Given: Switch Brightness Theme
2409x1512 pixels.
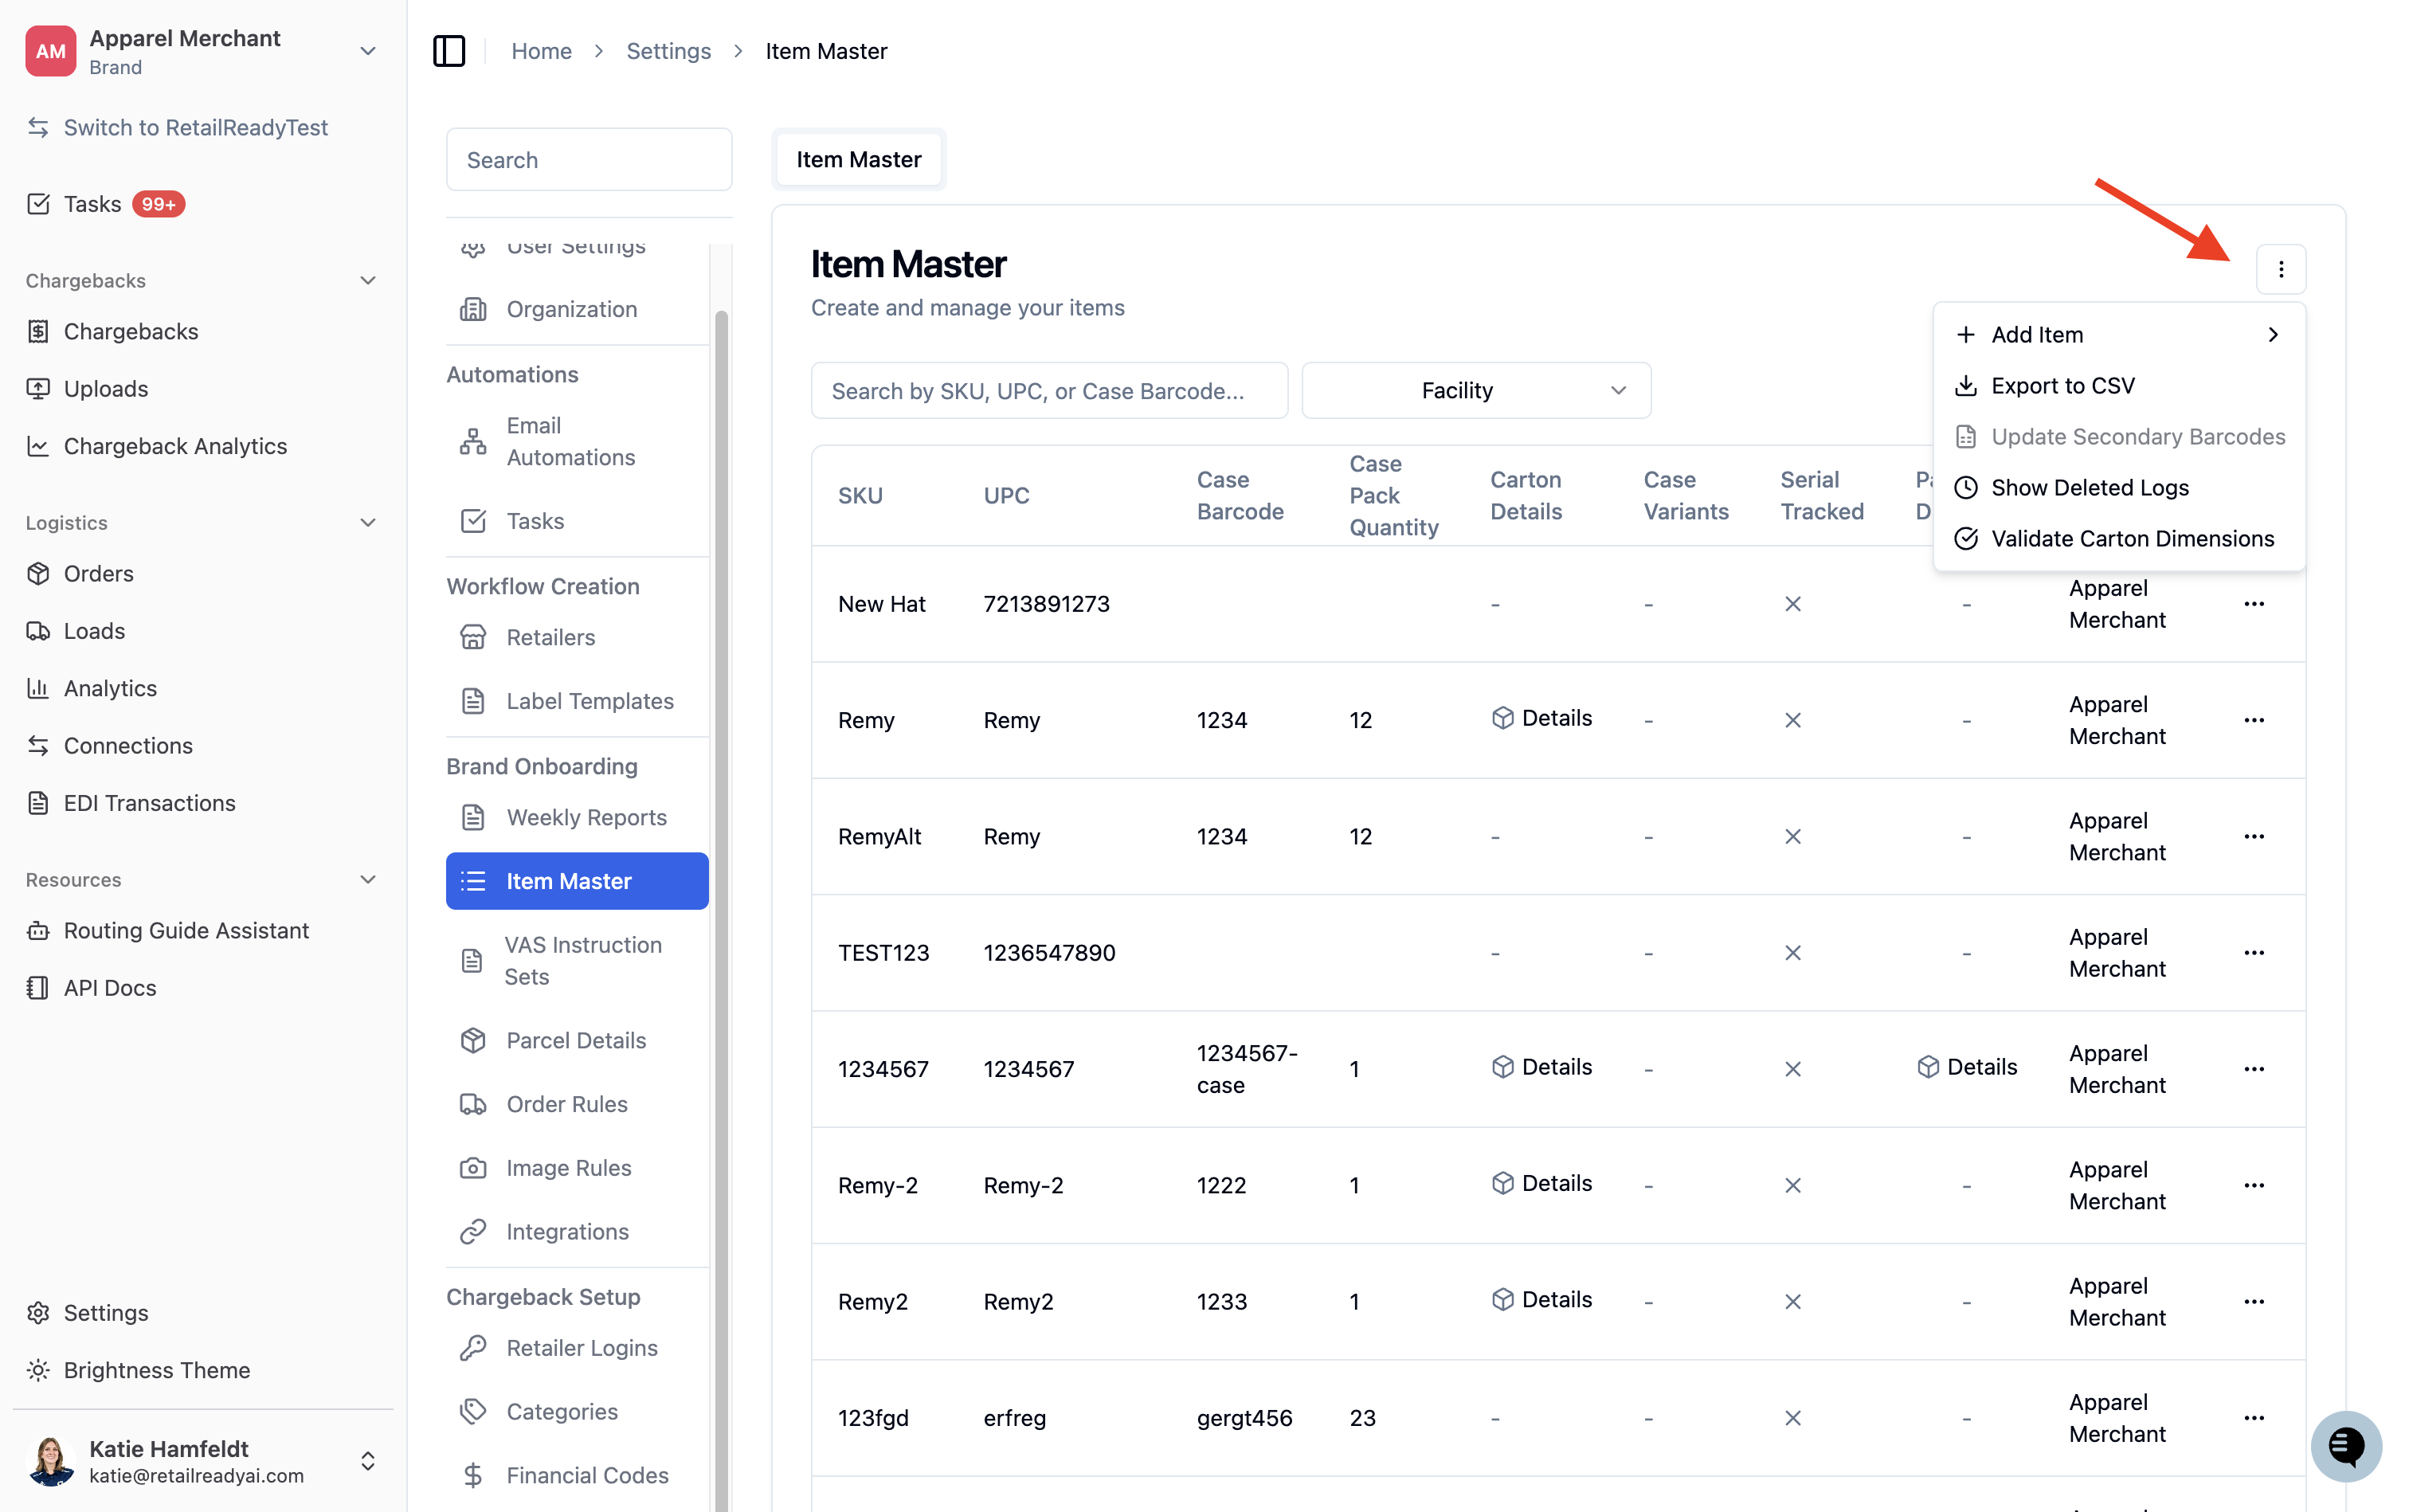Looking at the screenshot, I should coord(156,1370).
